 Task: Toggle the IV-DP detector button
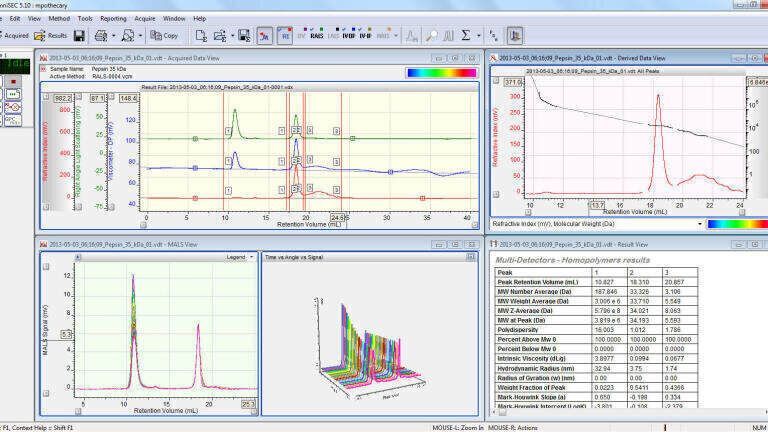[349, 35]
